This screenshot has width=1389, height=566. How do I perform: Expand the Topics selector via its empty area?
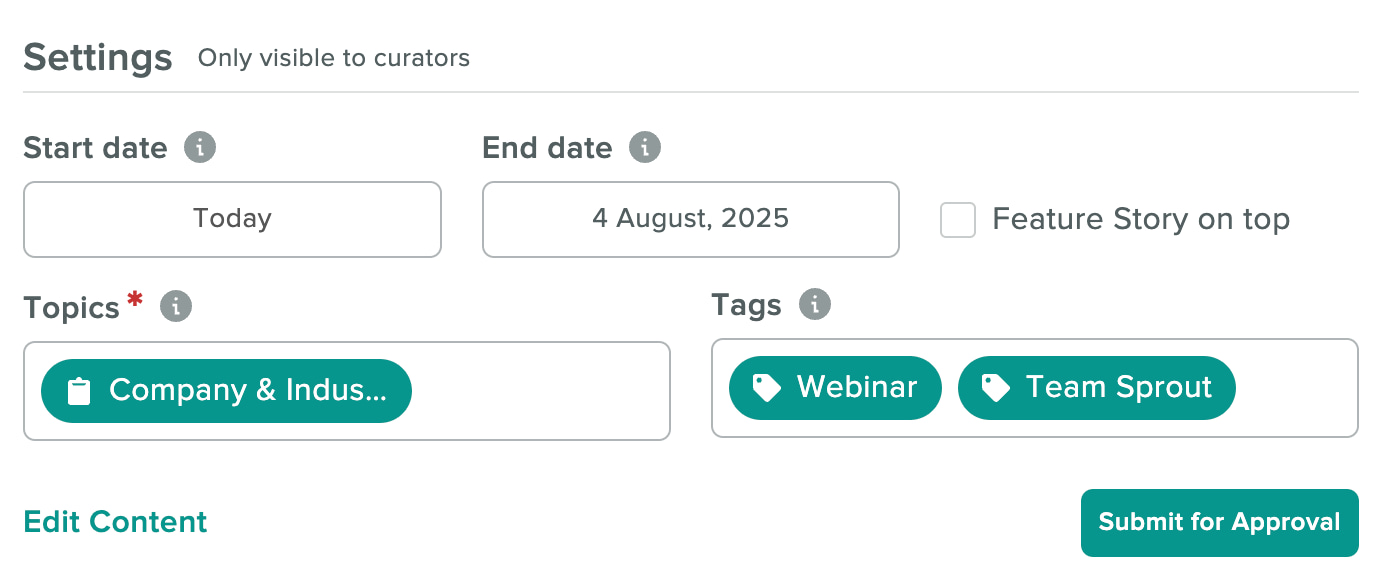click(x=540, y=391)
